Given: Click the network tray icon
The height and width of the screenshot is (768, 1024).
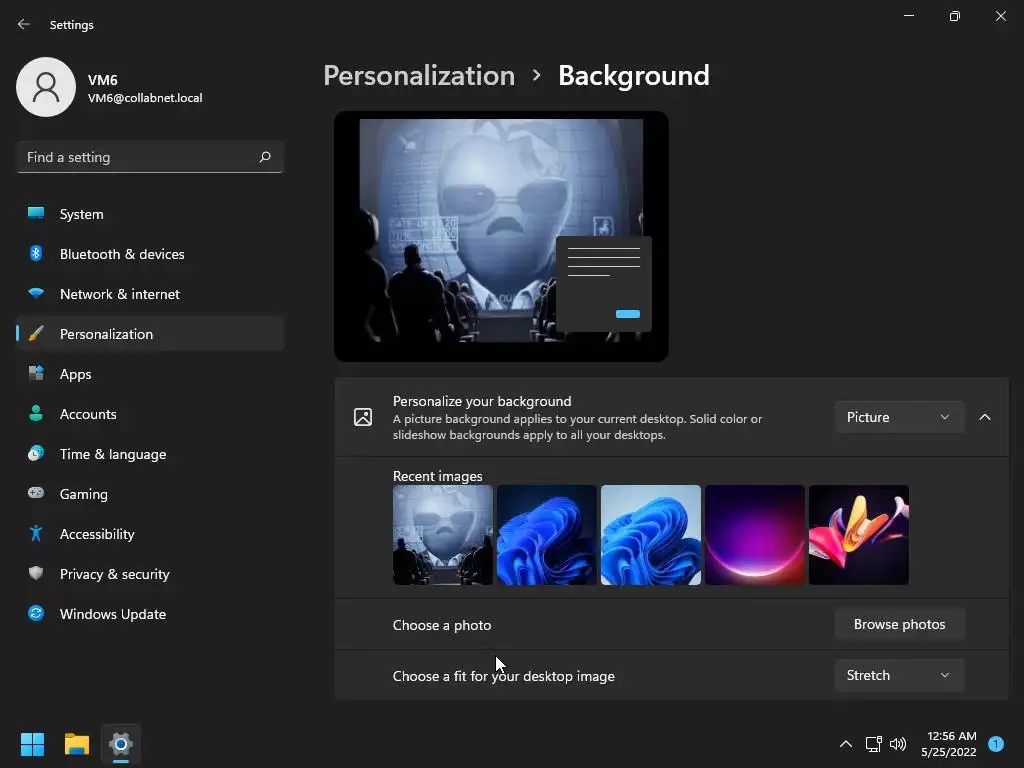Looking at the screenshot, I should [x=873, y=744].
